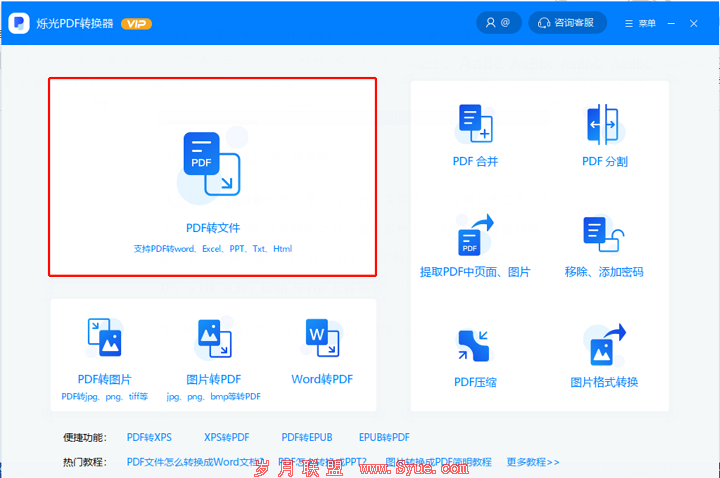Click the text PDF转jpg、png、tiff等
The height and width of the screenshot is (478, 720).
tap(105, 396)
